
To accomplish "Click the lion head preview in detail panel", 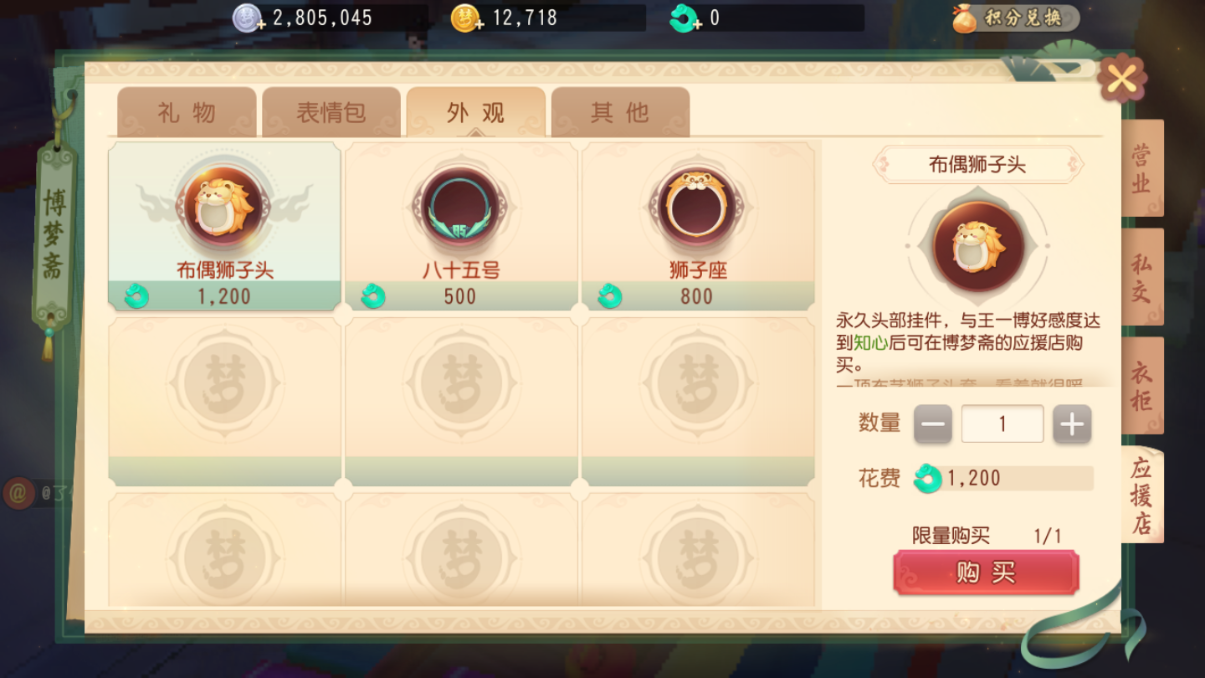I will [978, 246].
